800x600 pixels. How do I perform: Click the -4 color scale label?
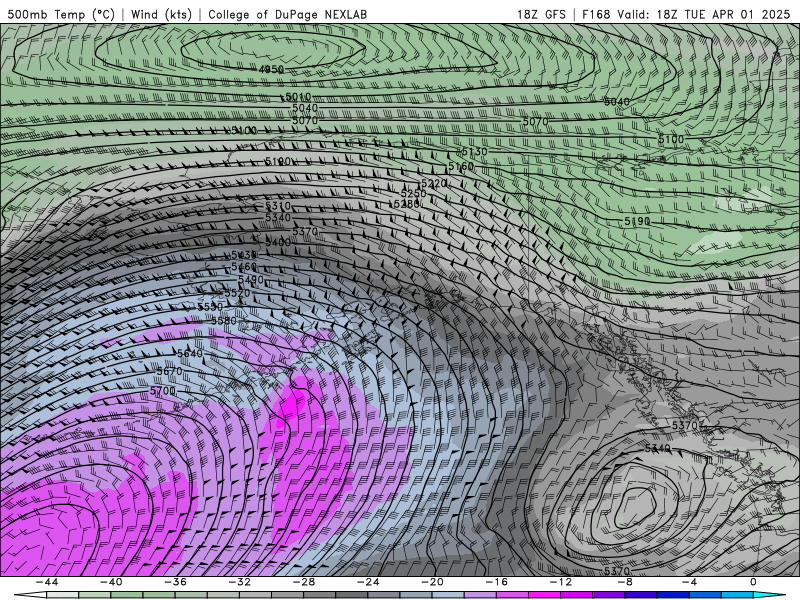[x=690, y=582]
